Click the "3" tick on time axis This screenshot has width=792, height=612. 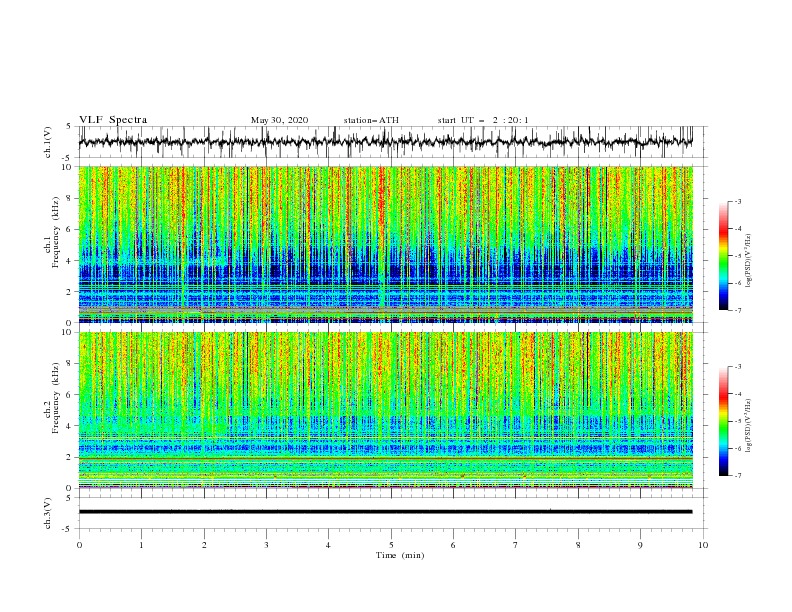(266, 545)
